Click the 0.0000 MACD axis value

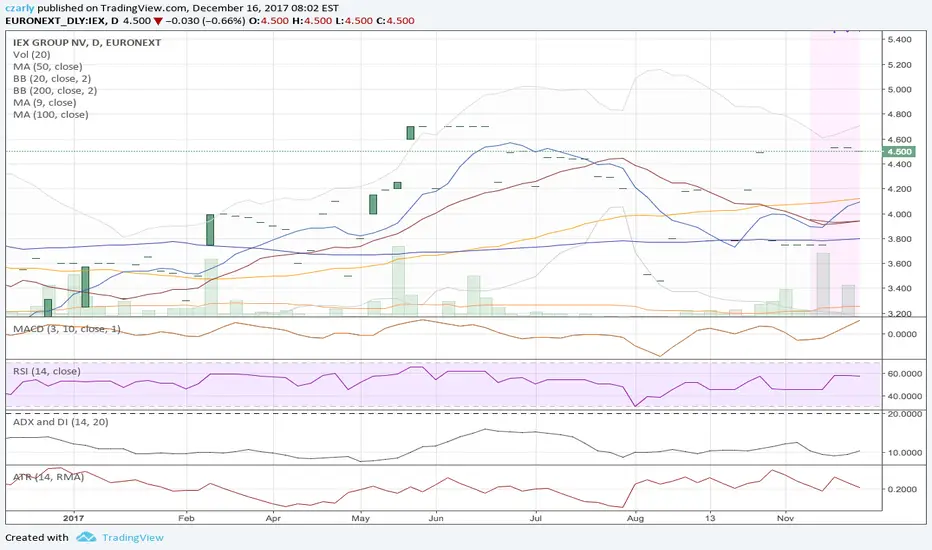click(902, 334)
